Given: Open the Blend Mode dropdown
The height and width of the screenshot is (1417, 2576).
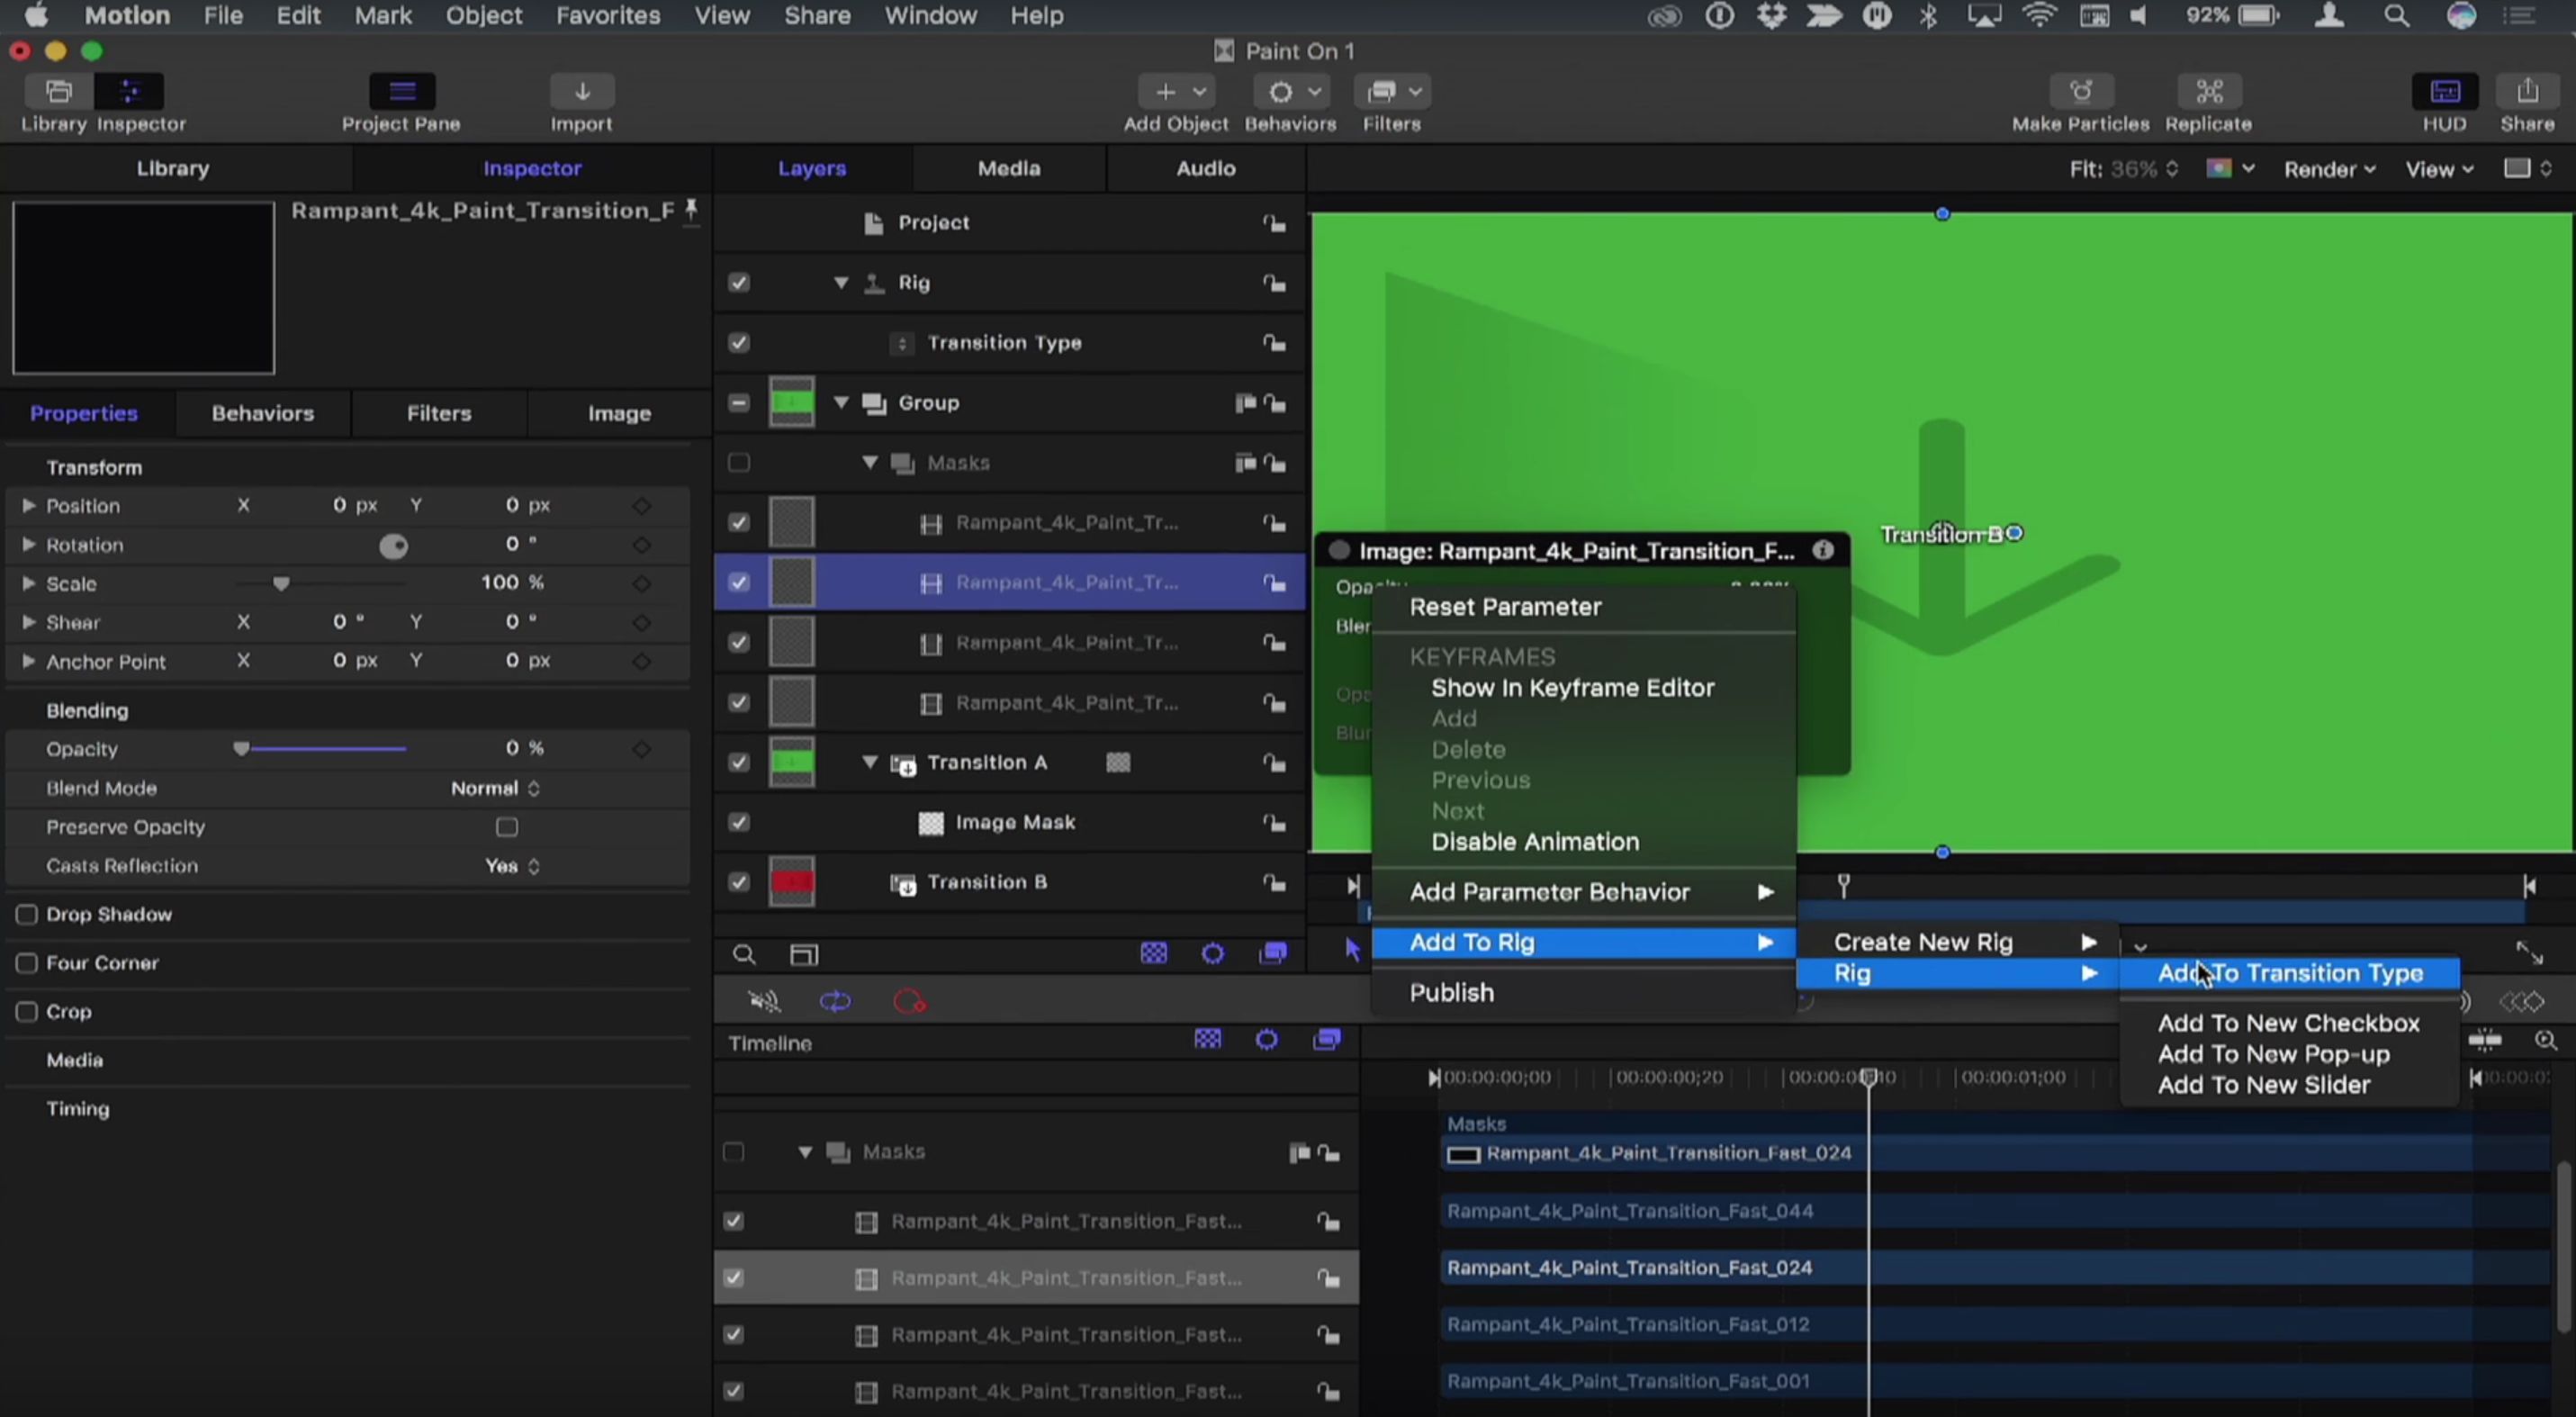Looking at the screenshot, I should (x=495, y=789).
